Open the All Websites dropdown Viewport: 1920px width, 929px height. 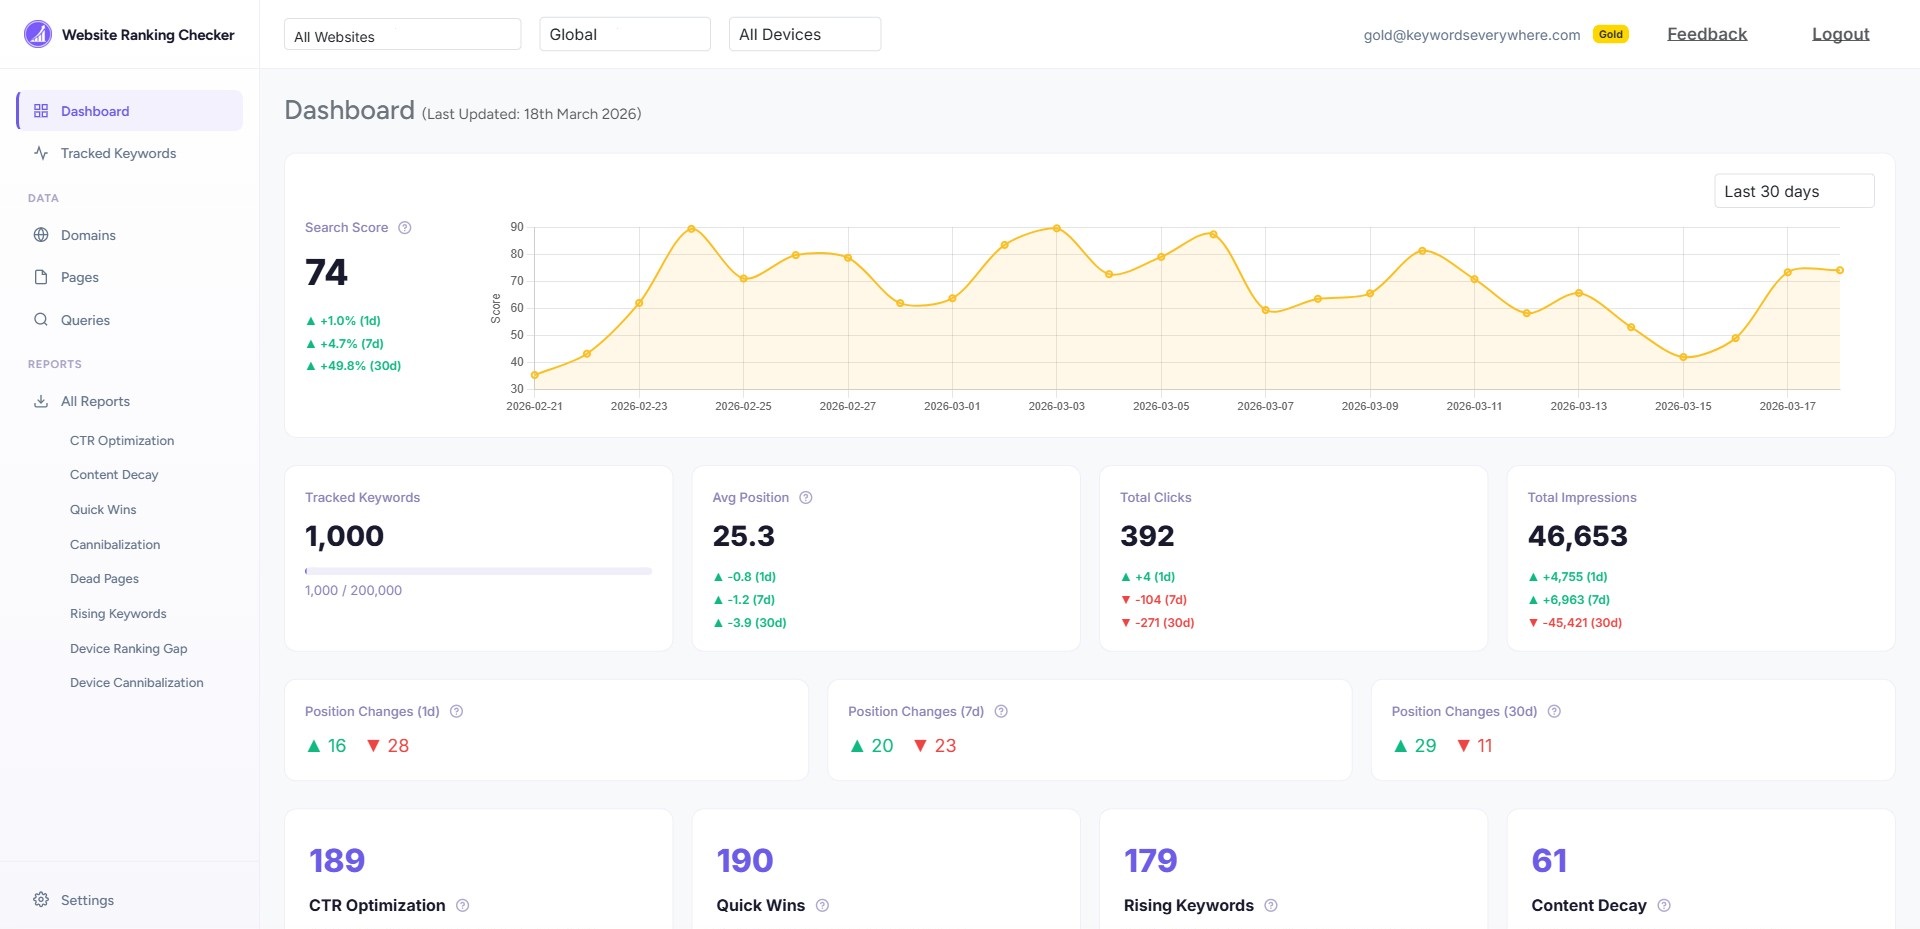(x=402, y=33)
